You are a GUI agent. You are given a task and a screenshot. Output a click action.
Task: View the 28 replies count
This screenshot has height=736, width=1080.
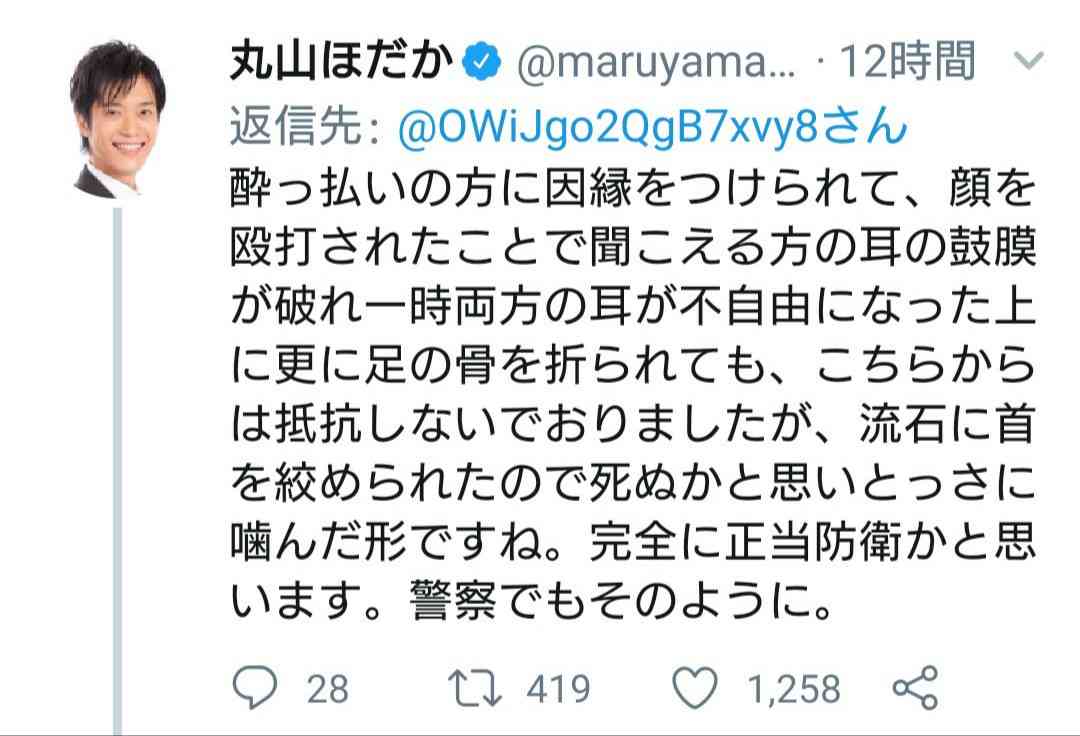327,689
